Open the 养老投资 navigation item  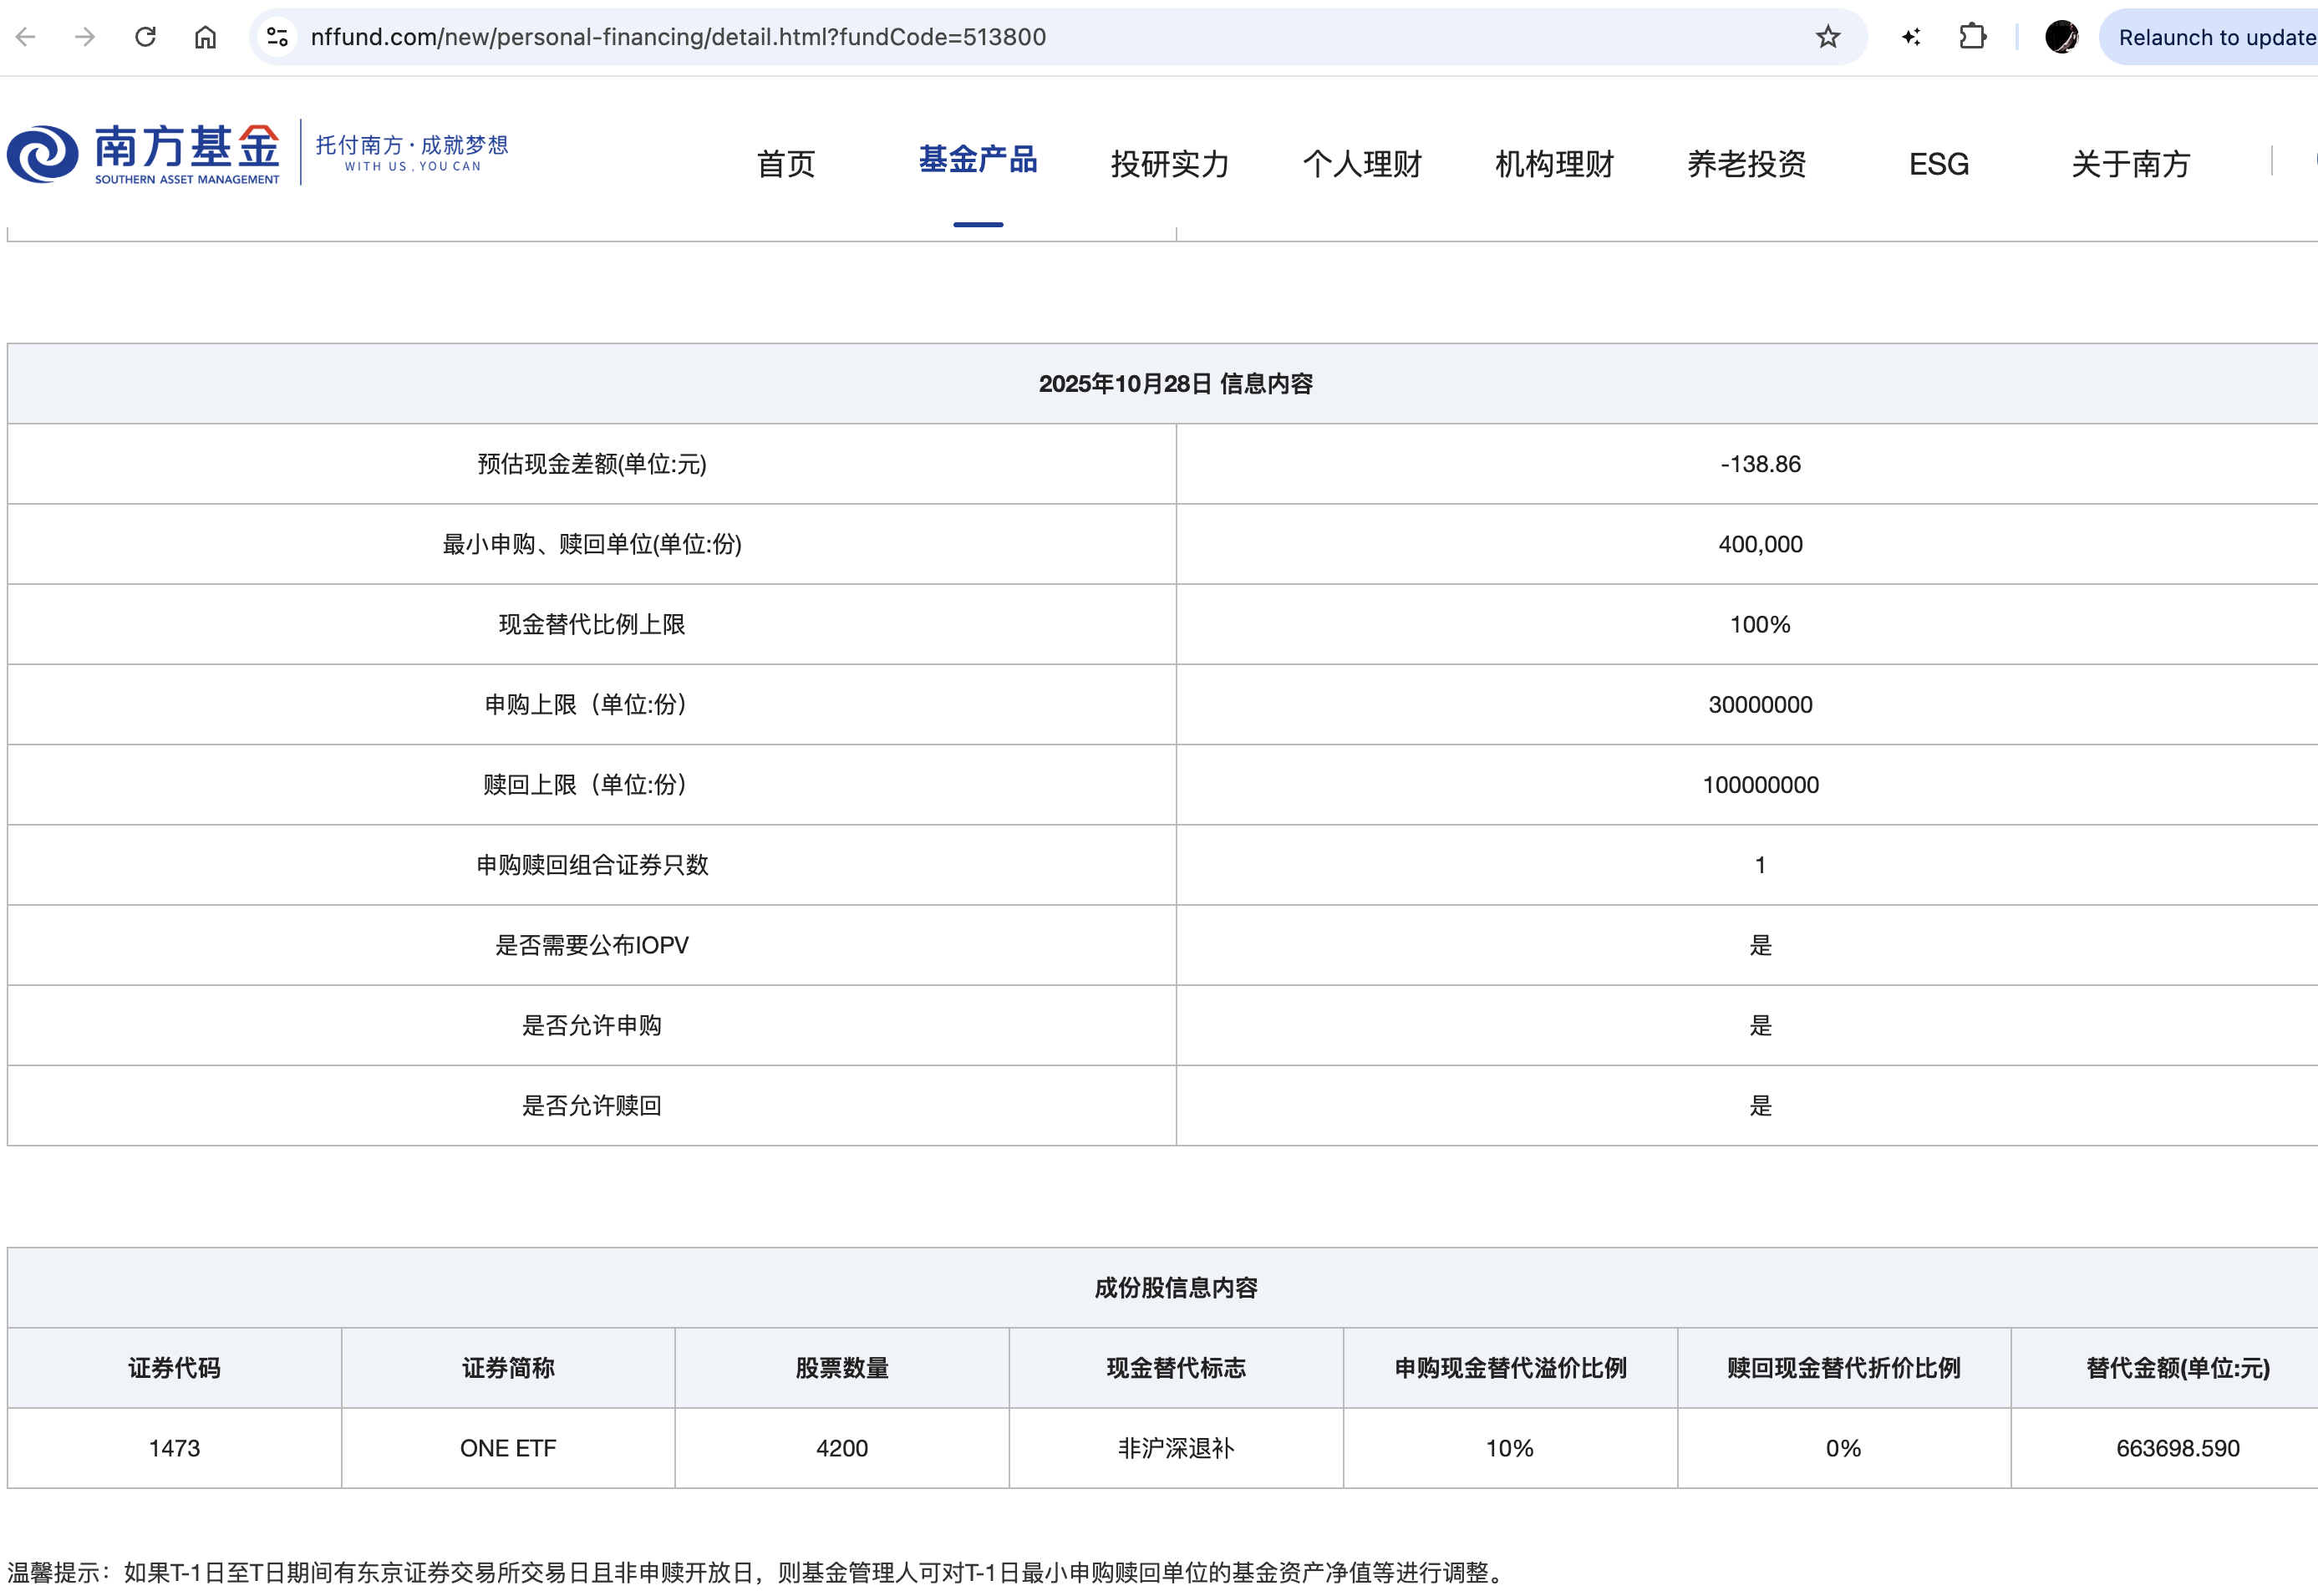1746,163
